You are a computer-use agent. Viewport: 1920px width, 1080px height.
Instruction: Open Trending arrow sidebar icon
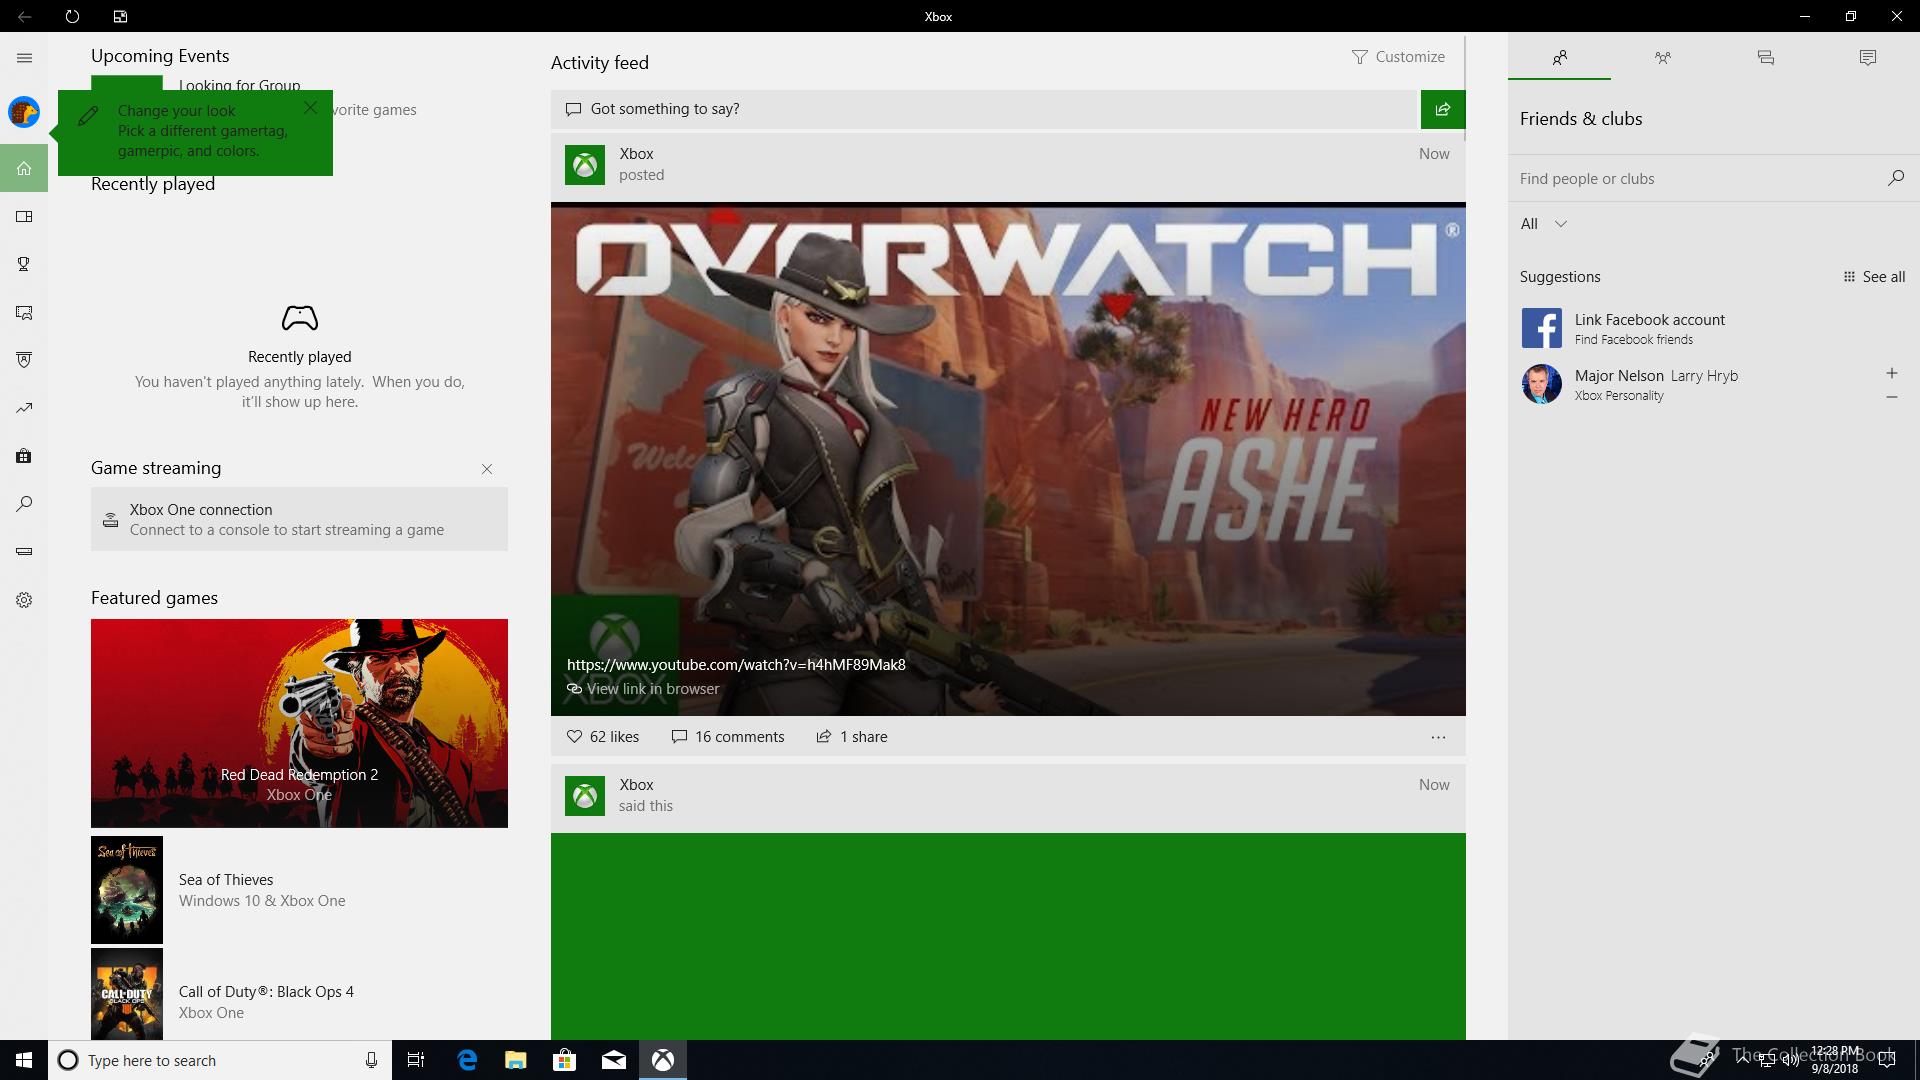pos(24,408)
